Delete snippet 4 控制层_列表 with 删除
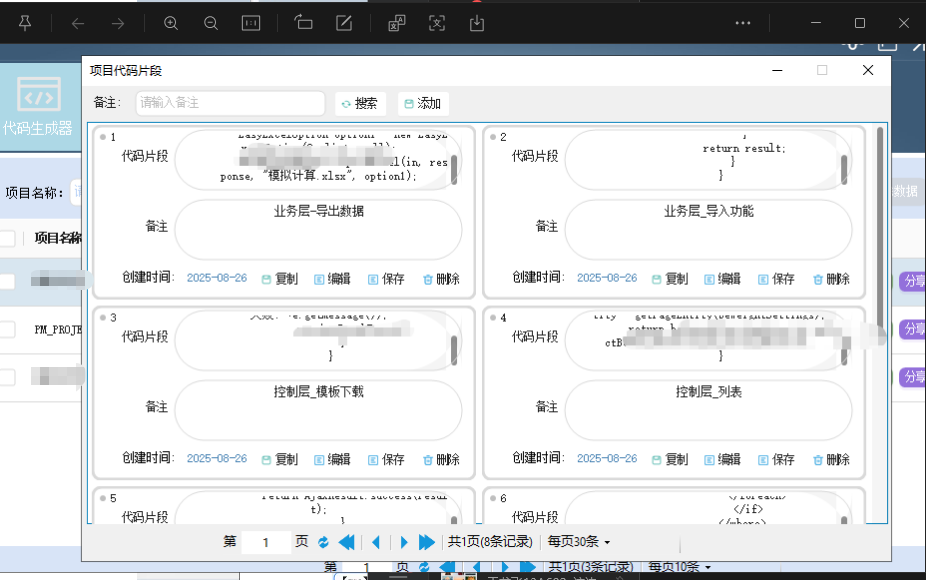This screenshot has height=580, width=926. click(x=832, y=460)
